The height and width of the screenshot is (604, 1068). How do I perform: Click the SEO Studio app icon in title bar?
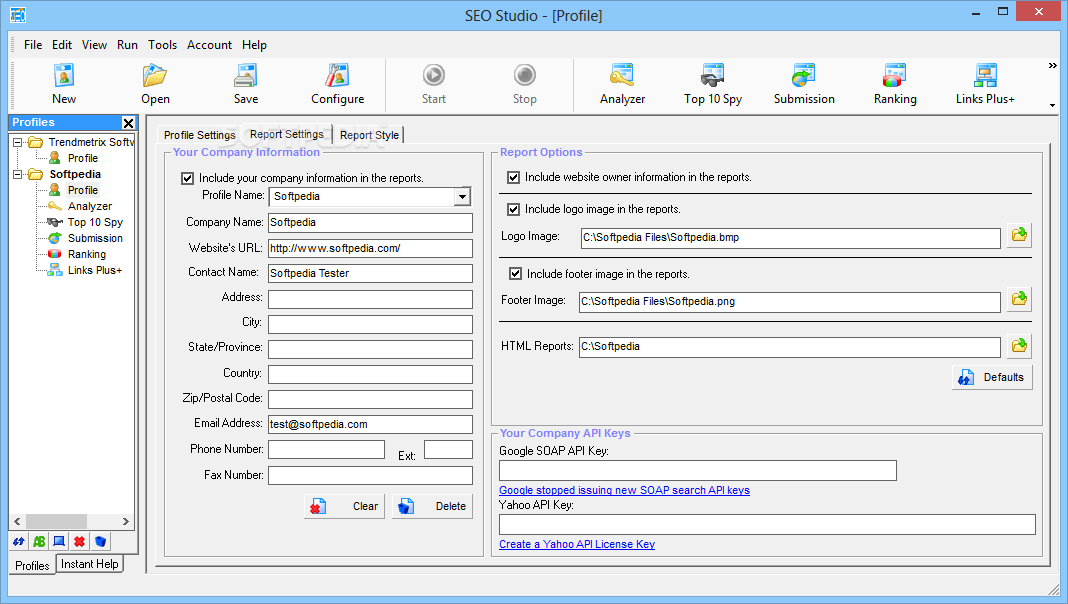17,14
